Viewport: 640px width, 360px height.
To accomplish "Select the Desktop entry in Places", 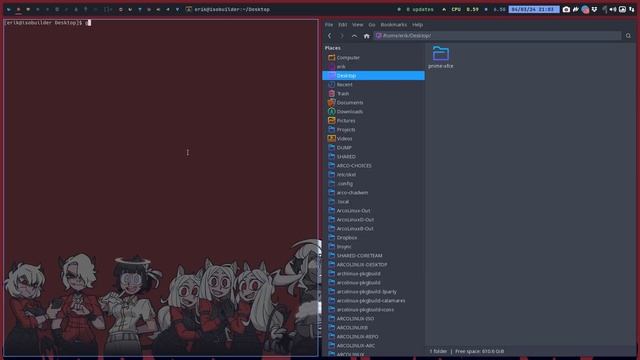I will 373,76.
